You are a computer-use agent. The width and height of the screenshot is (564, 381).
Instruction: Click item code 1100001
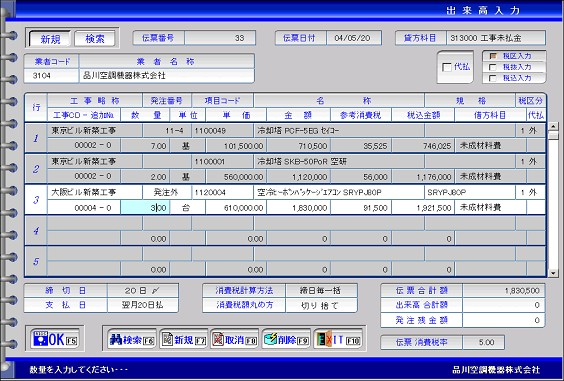(x=223, y=162)
